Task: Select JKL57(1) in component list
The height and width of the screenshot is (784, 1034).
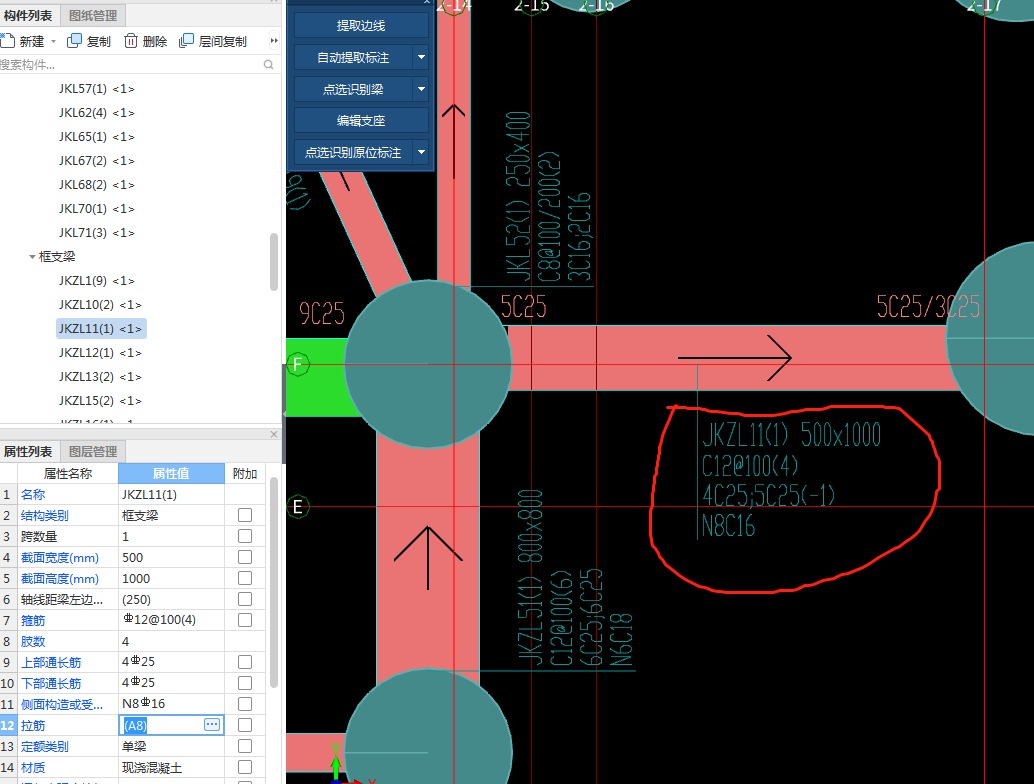Action: coord(96,88)
